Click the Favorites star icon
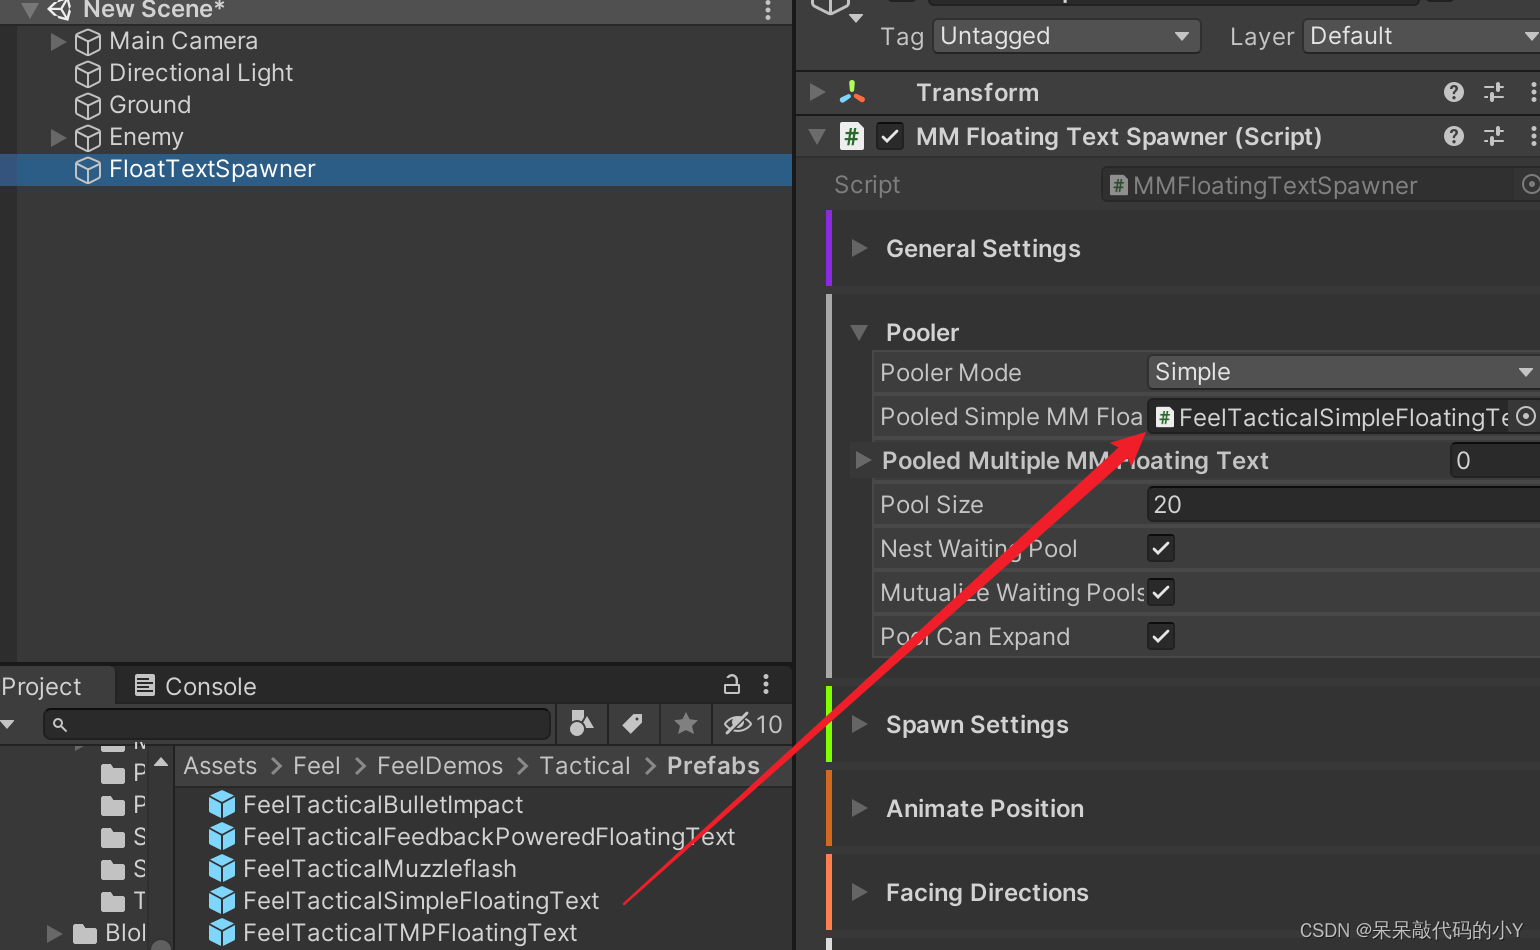Image resolution: width=1540 pixels, height=950 pixels. [x=686, y=724]
